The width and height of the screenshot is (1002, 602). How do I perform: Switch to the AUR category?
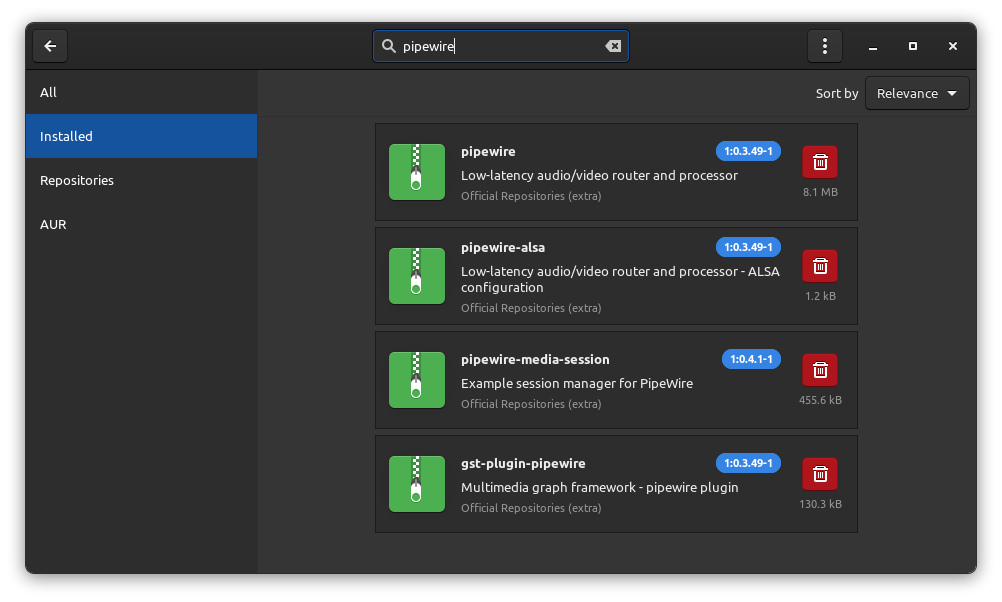coord(141,224)
